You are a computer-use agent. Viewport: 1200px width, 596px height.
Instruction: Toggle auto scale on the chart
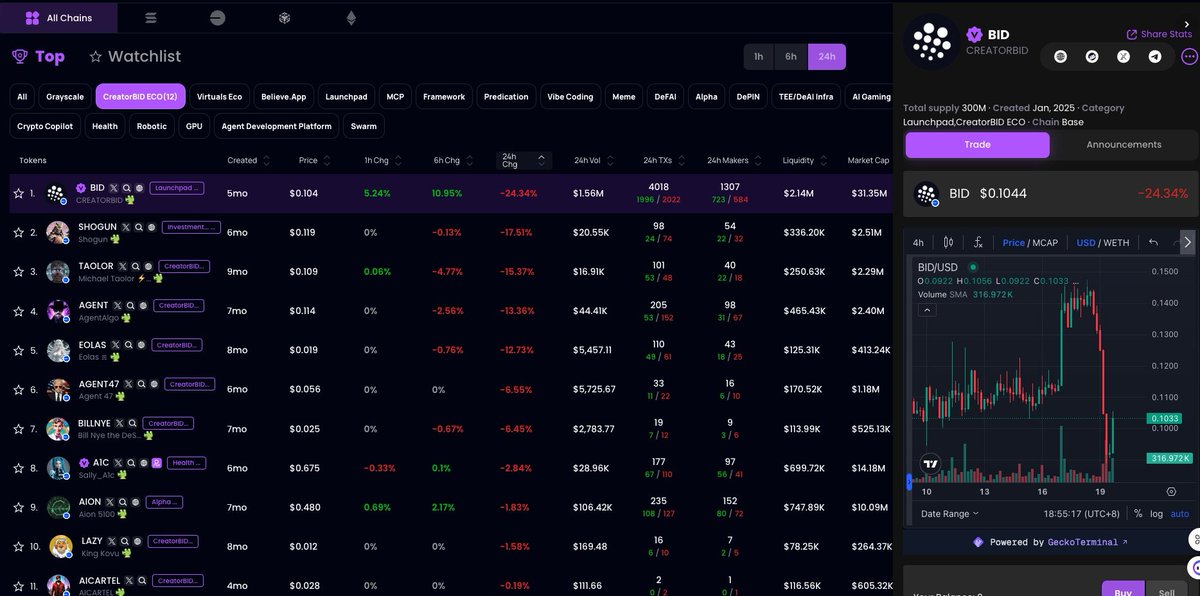pos(1180,514)
